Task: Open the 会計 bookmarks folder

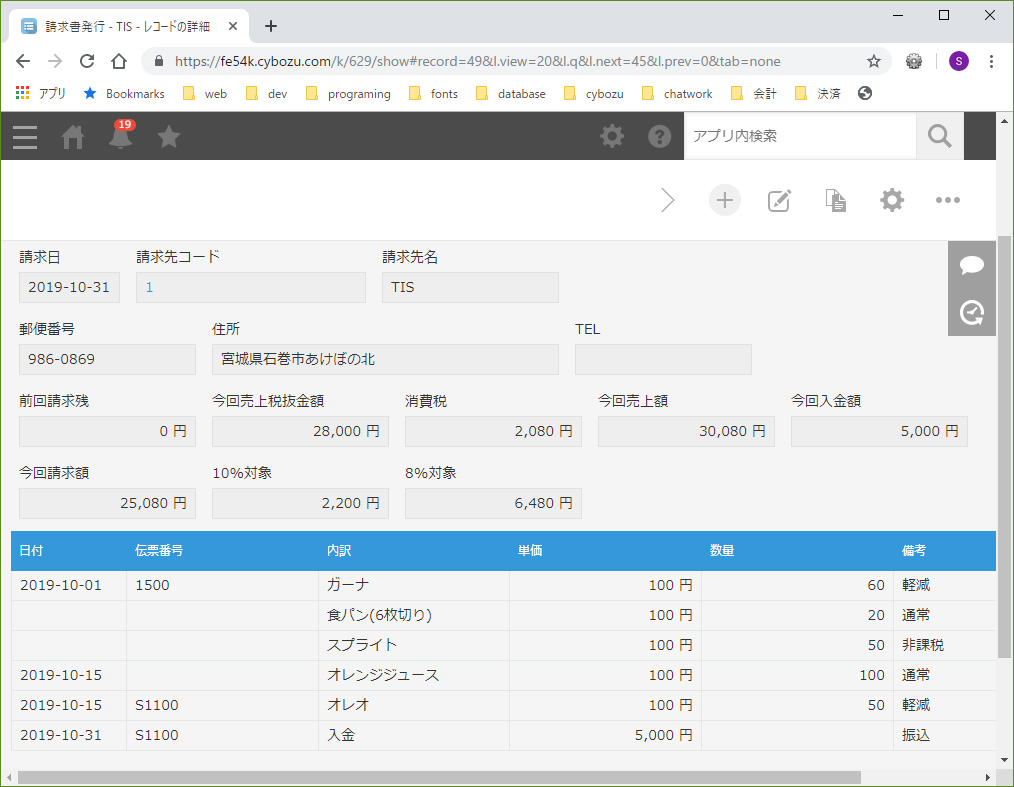Action: (753, 94)
